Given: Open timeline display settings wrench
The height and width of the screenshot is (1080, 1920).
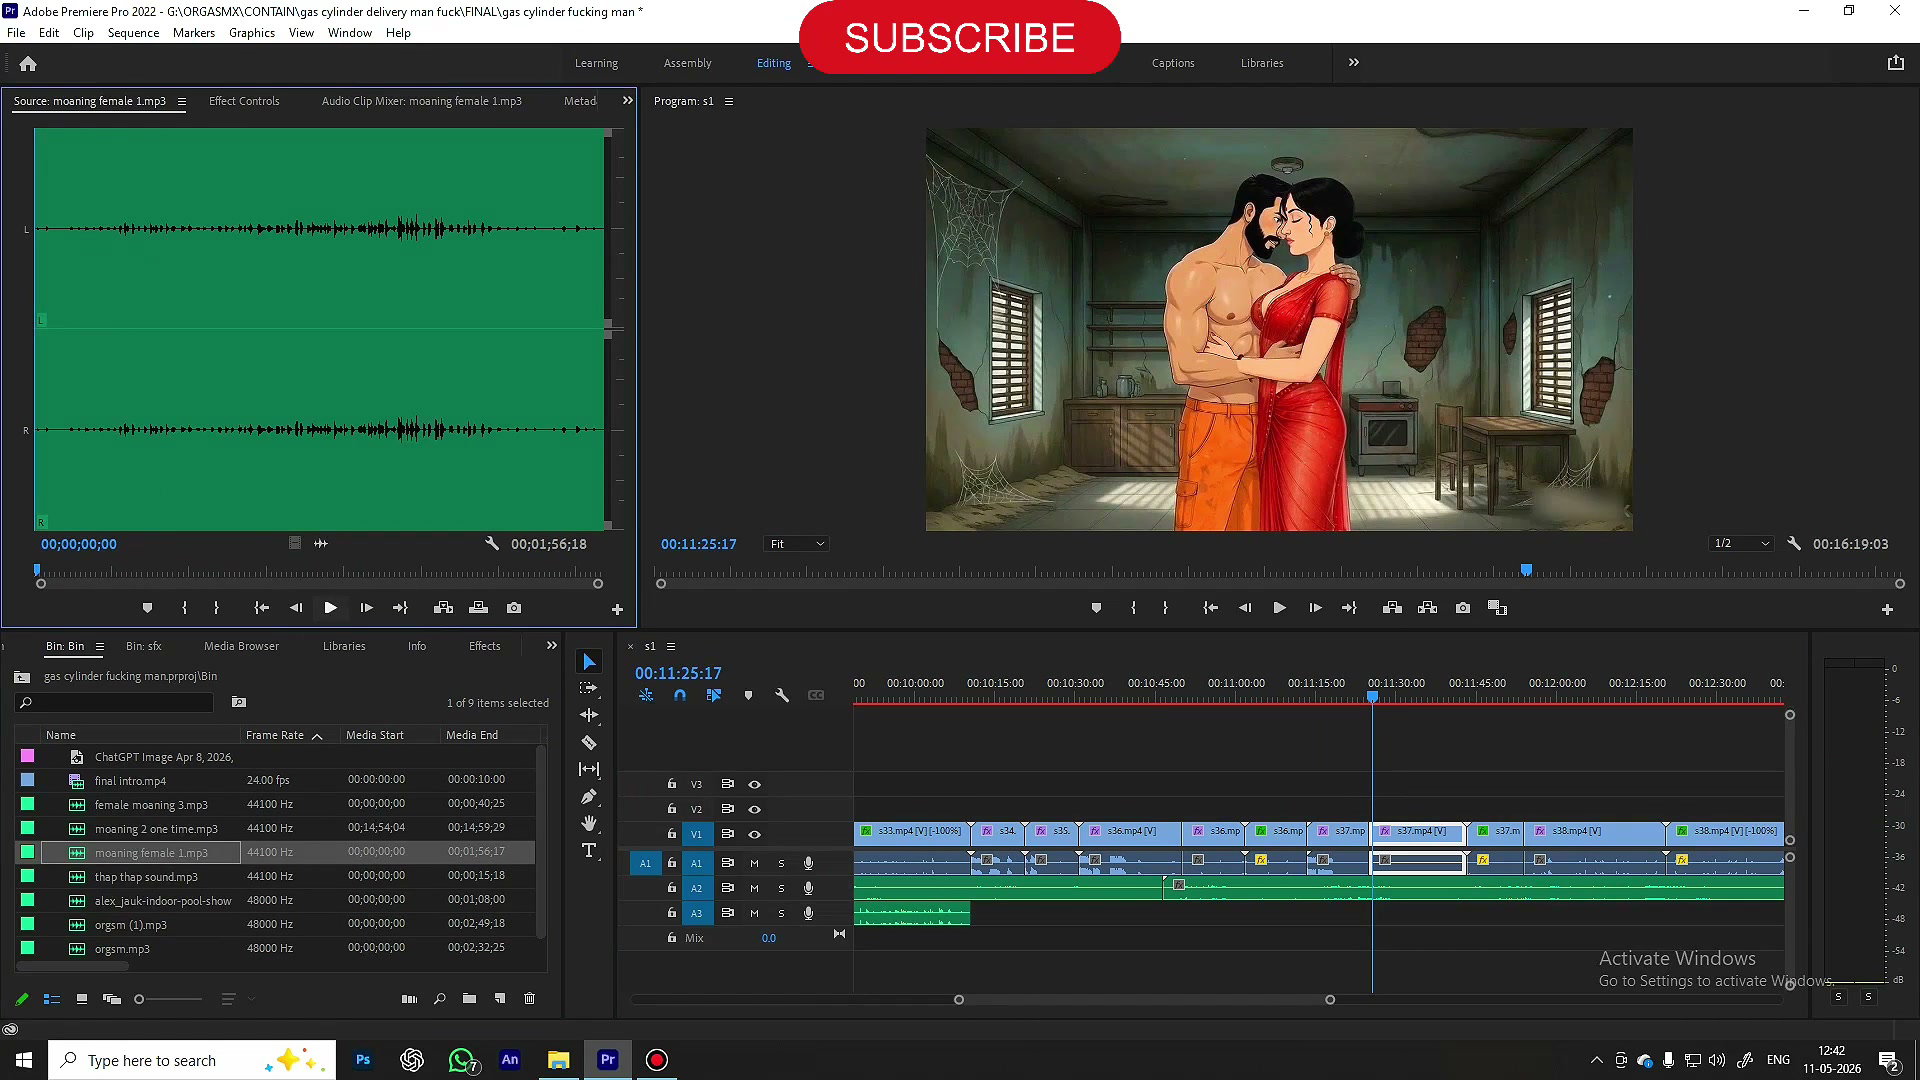Looking at the screenshot, I should (782, 695).
